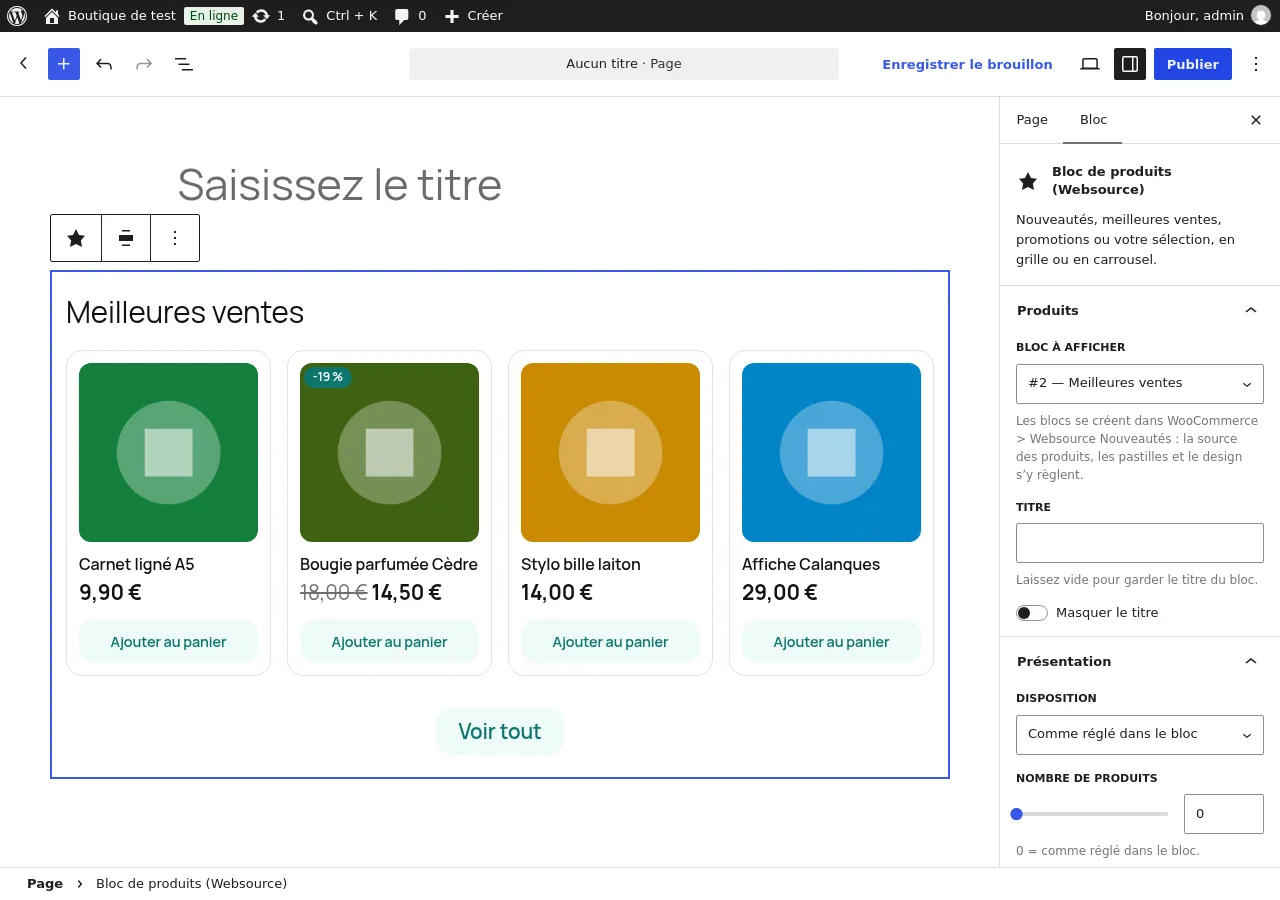Adjust the Nombre de produits slider
1280x900 pixels.
coord(1092,814)
